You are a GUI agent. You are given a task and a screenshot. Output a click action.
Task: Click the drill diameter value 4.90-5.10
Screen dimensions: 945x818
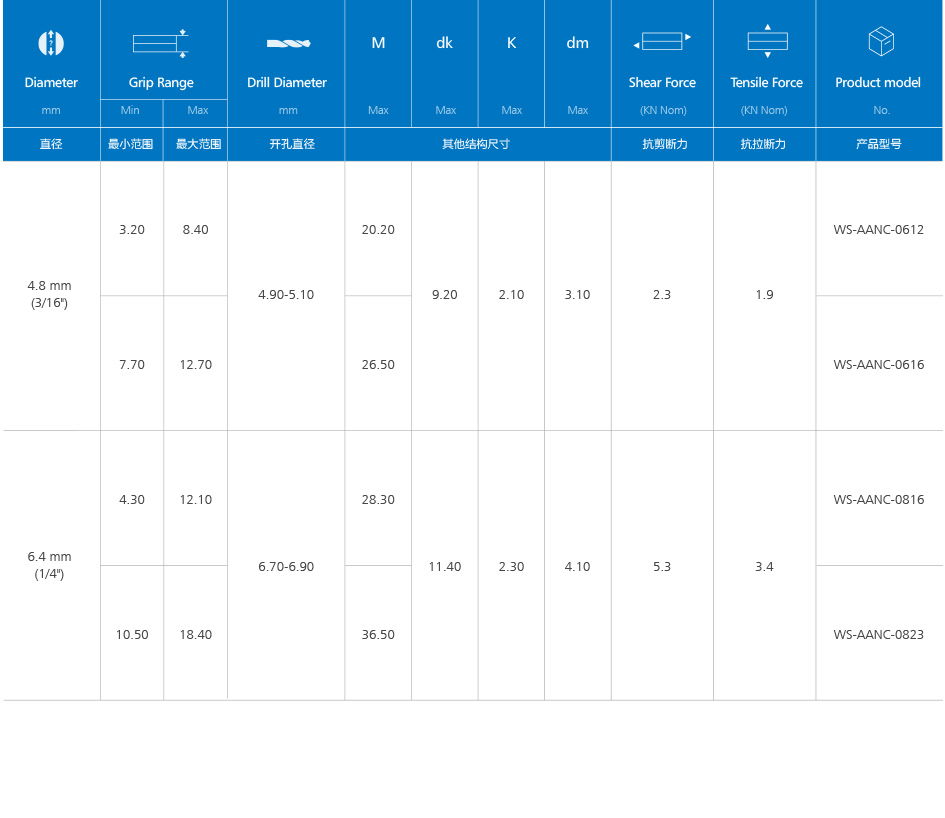[286, 295]
